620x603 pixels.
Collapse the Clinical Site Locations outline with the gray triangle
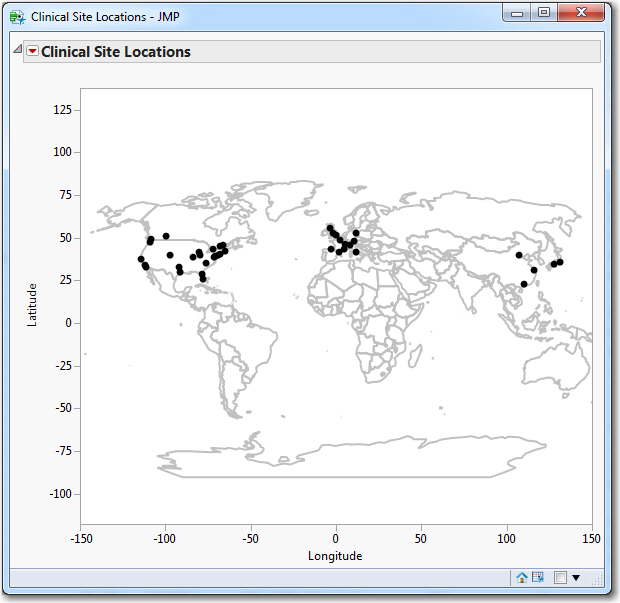point(17,49)
